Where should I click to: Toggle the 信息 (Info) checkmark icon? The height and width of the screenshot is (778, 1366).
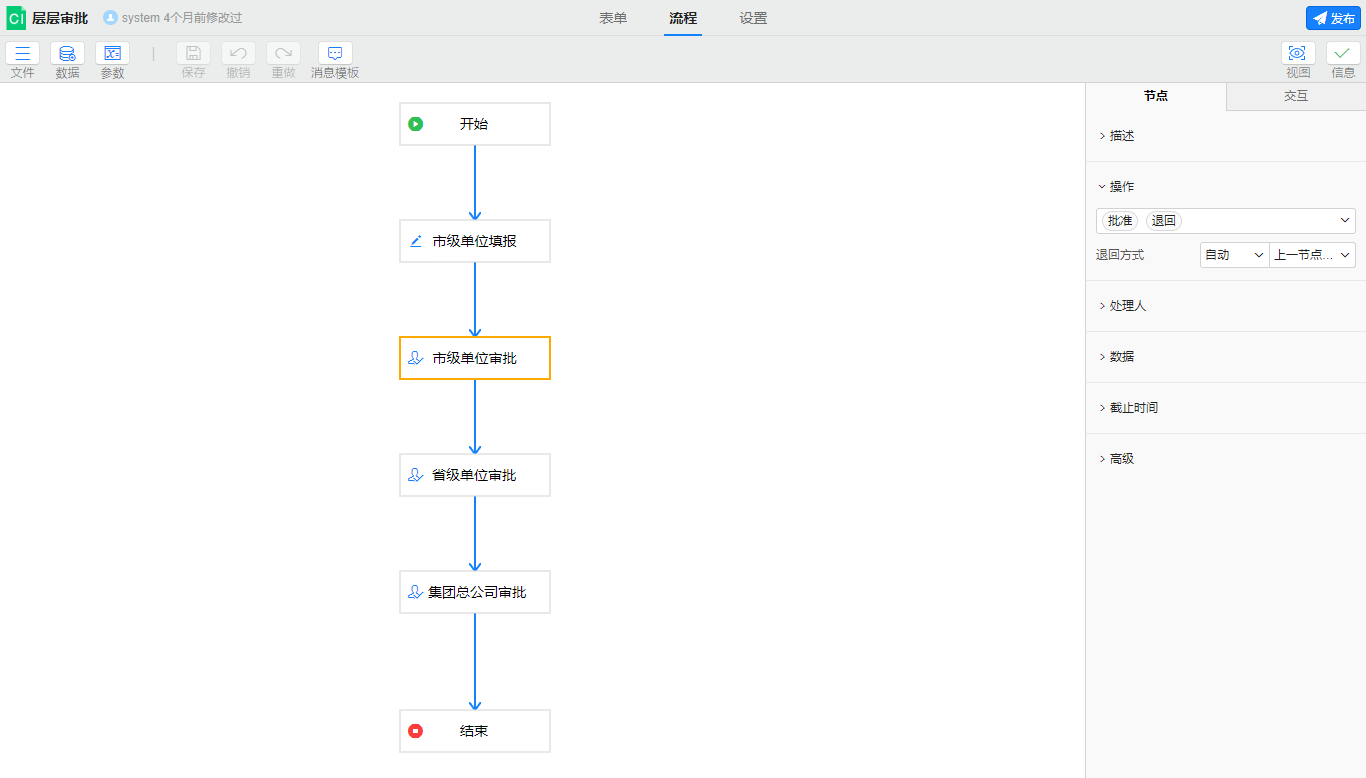[x=1343, y=54]
